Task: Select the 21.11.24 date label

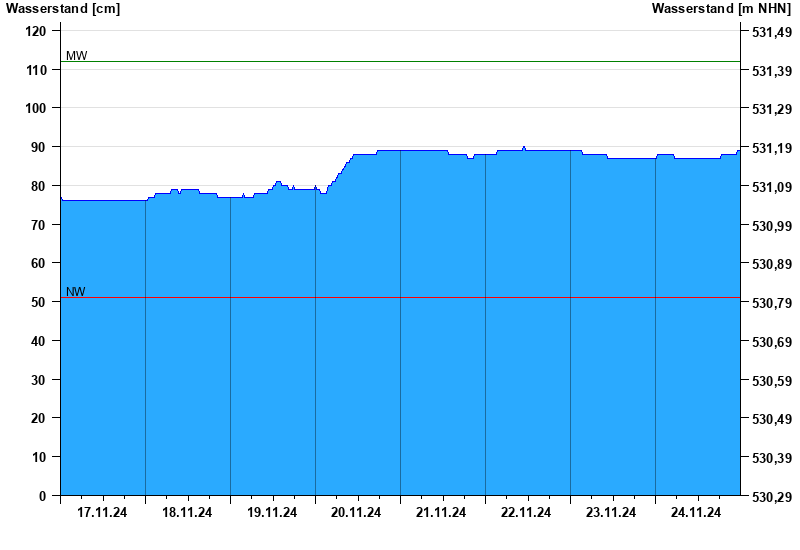Action: [441, 512]
